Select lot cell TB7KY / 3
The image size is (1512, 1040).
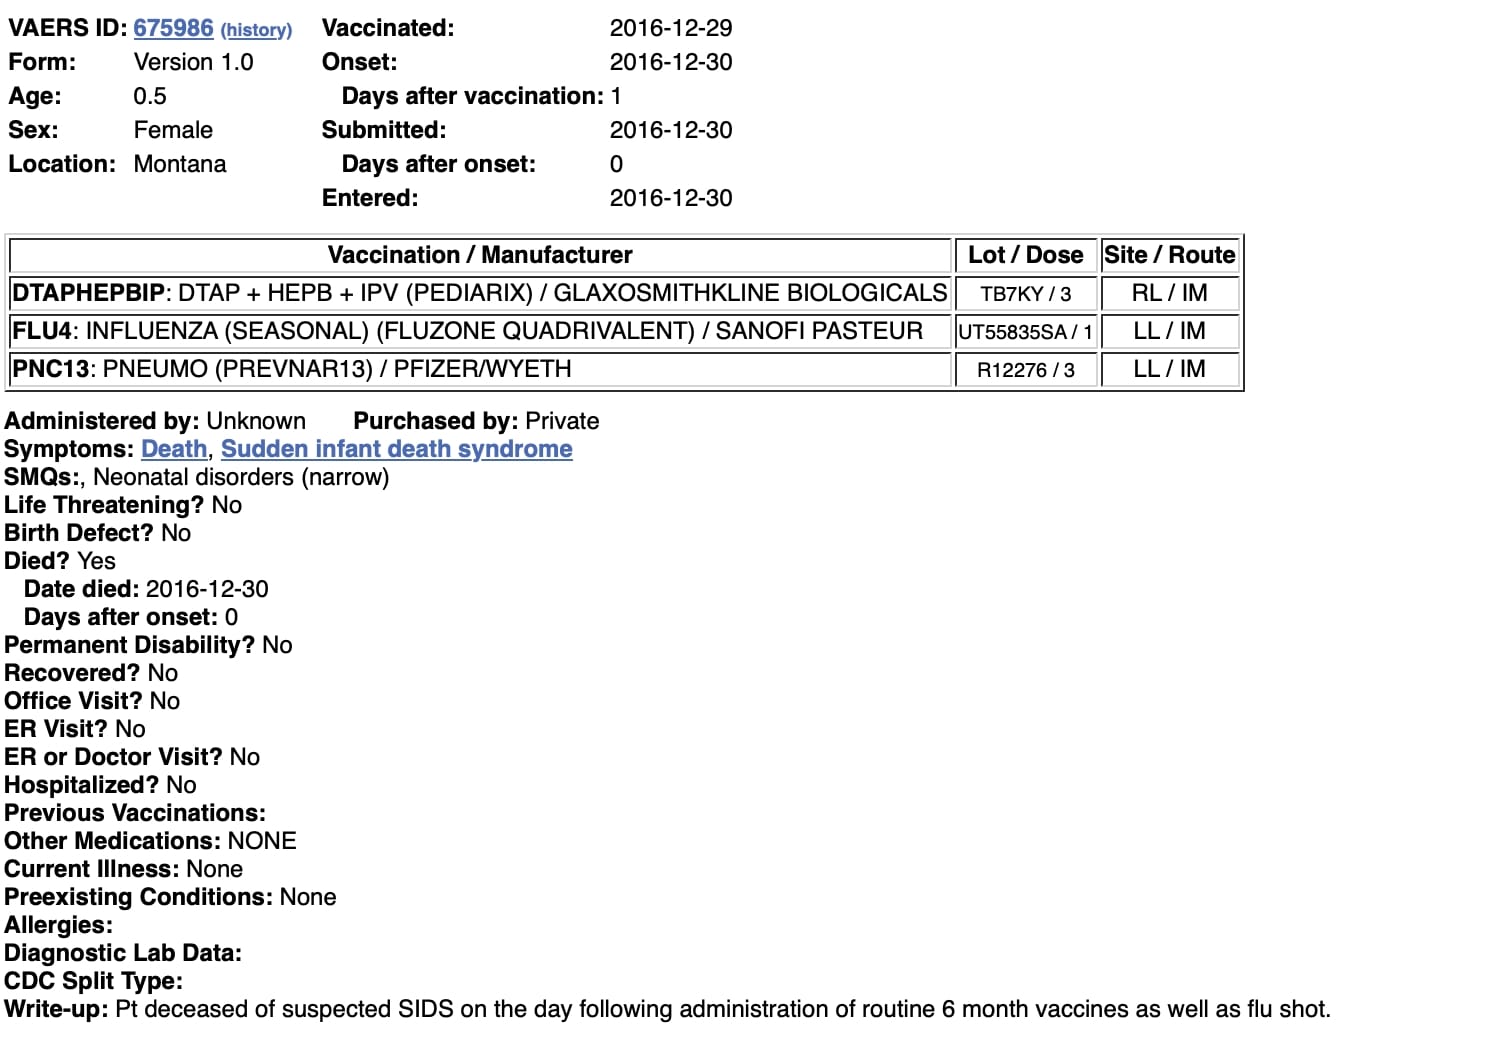click(x=1026, y=293)
